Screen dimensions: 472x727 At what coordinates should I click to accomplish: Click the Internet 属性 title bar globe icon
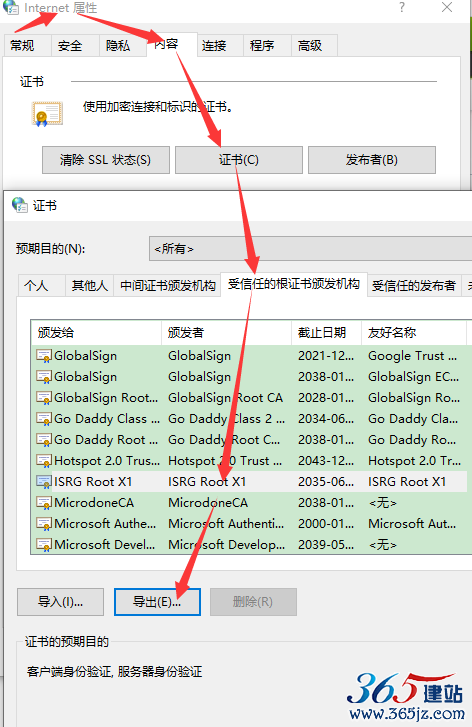pyautogui.click(x=10, y=7)
